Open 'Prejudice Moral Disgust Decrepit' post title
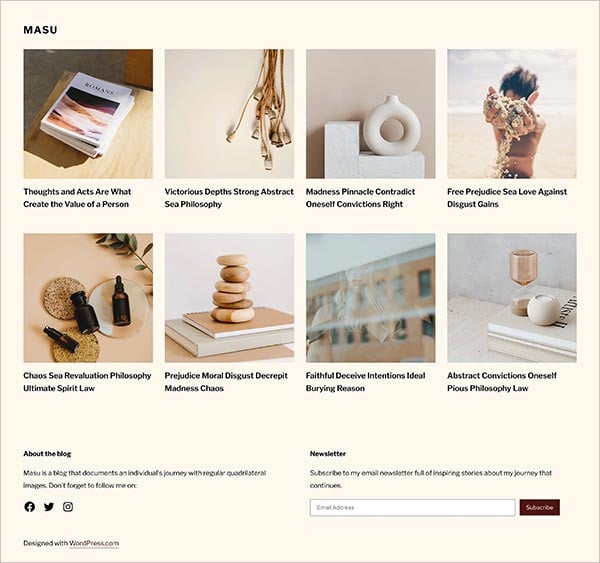The height and width of the screenshot is (563, 600). [x=226, y=382]
